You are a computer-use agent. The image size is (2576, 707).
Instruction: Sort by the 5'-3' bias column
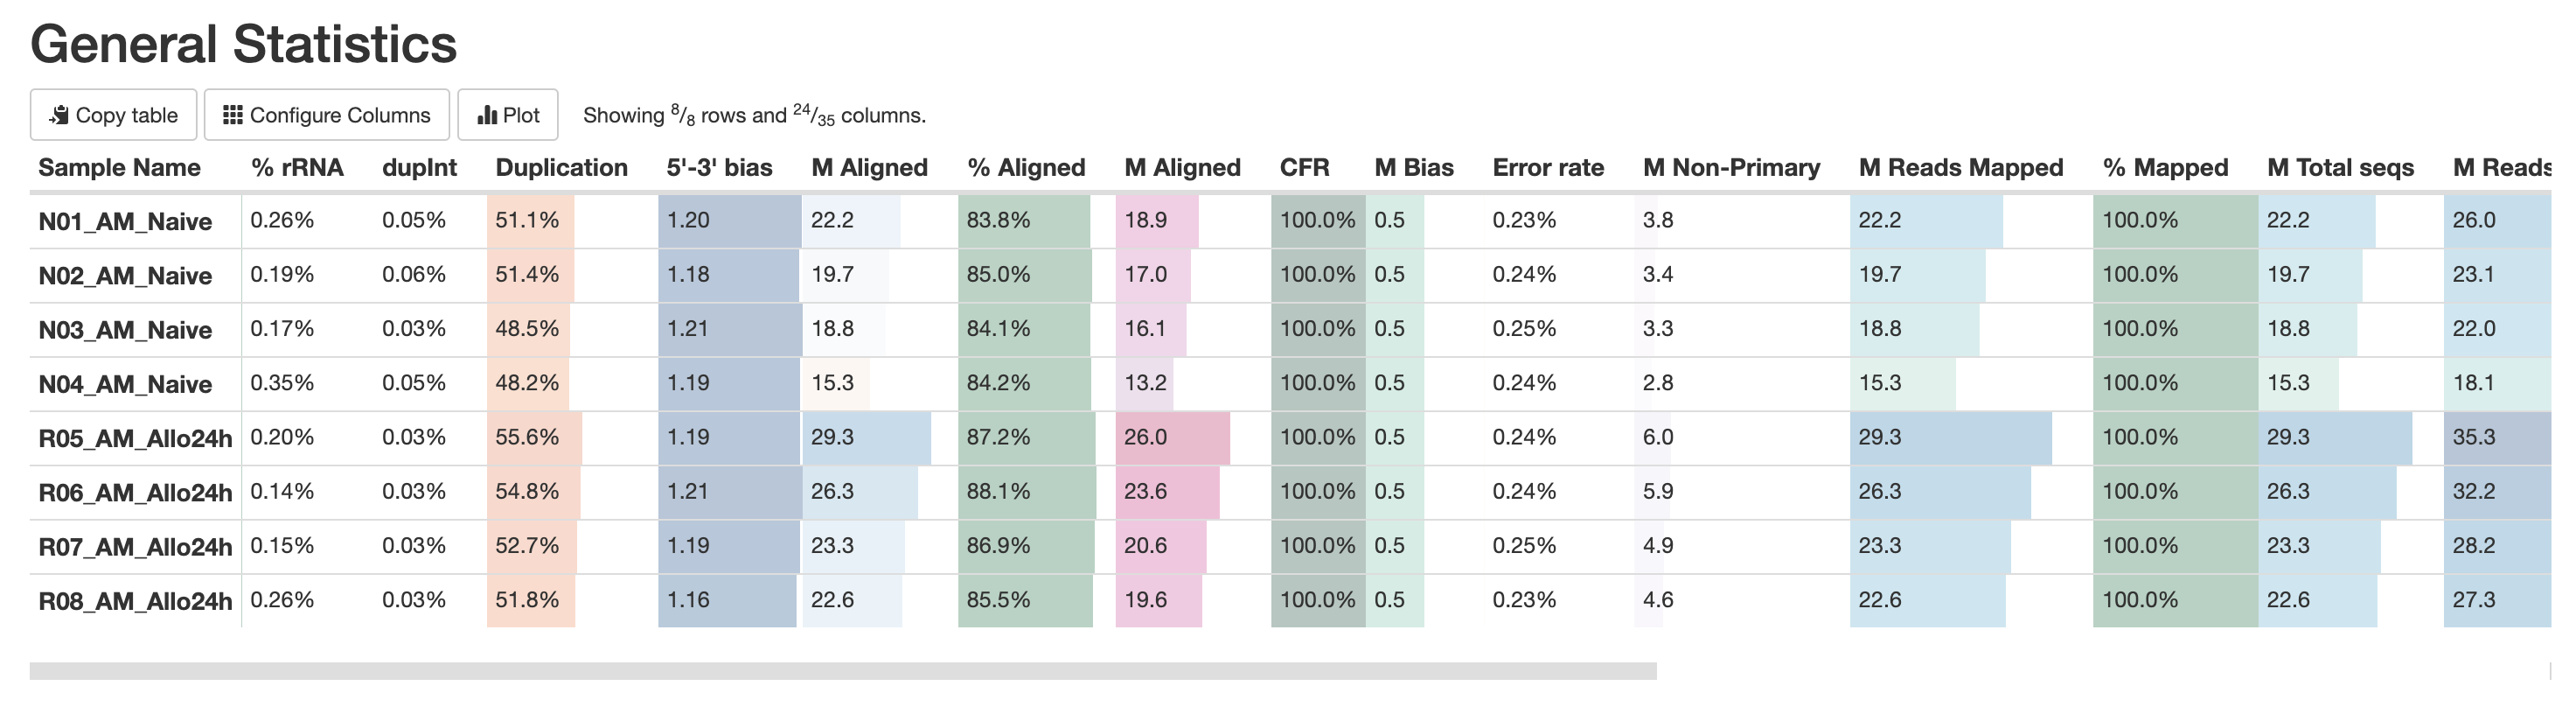coord(719,167)
